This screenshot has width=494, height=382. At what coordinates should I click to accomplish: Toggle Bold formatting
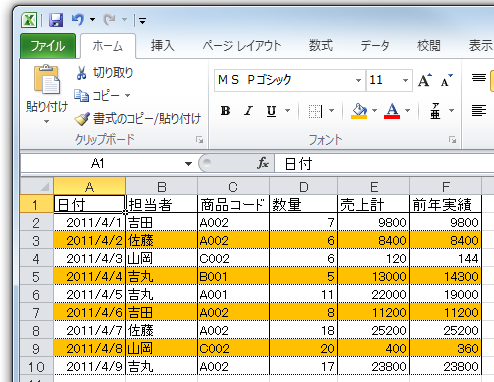[x=225, y=111]
